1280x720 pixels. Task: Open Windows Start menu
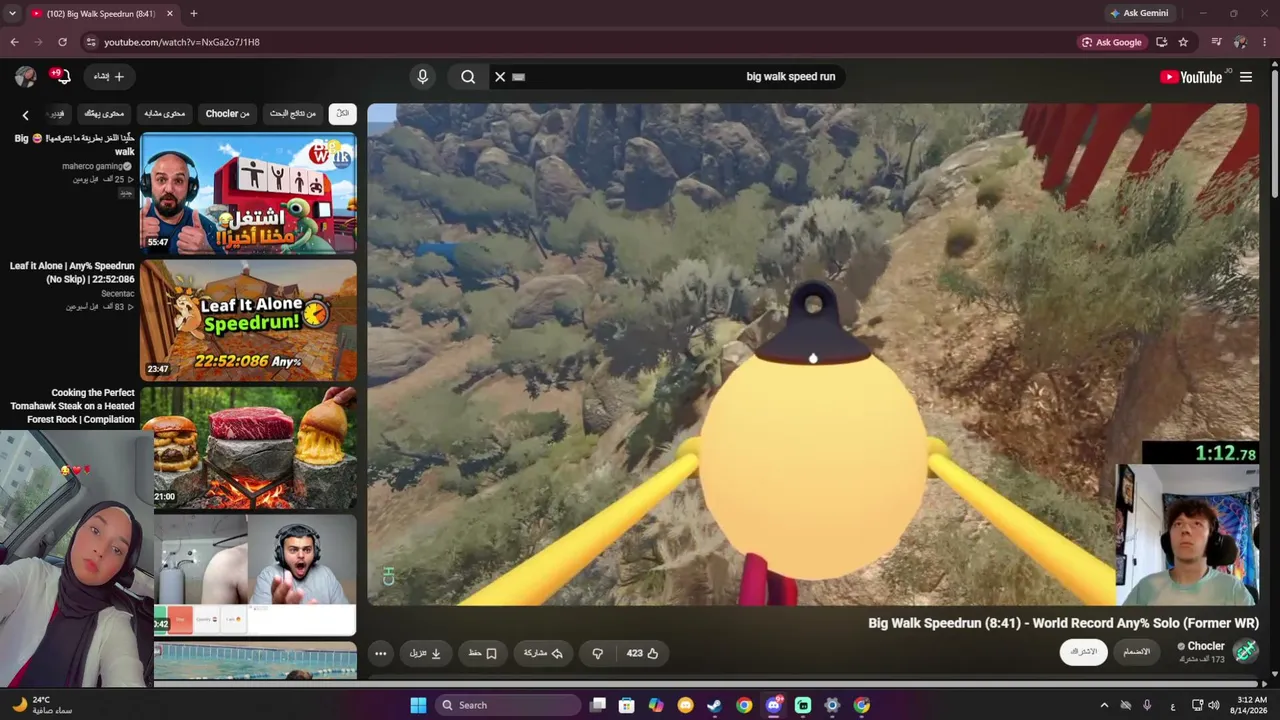click(x=418, y=705)
